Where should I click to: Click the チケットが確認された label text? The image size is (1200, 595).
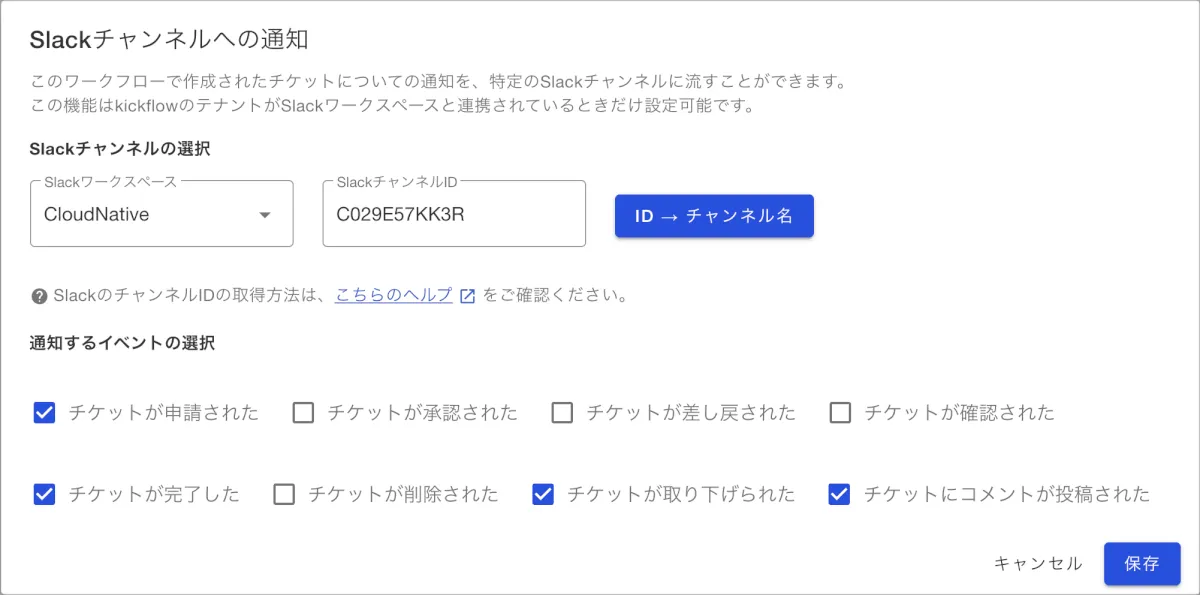(x=959, y=413)
